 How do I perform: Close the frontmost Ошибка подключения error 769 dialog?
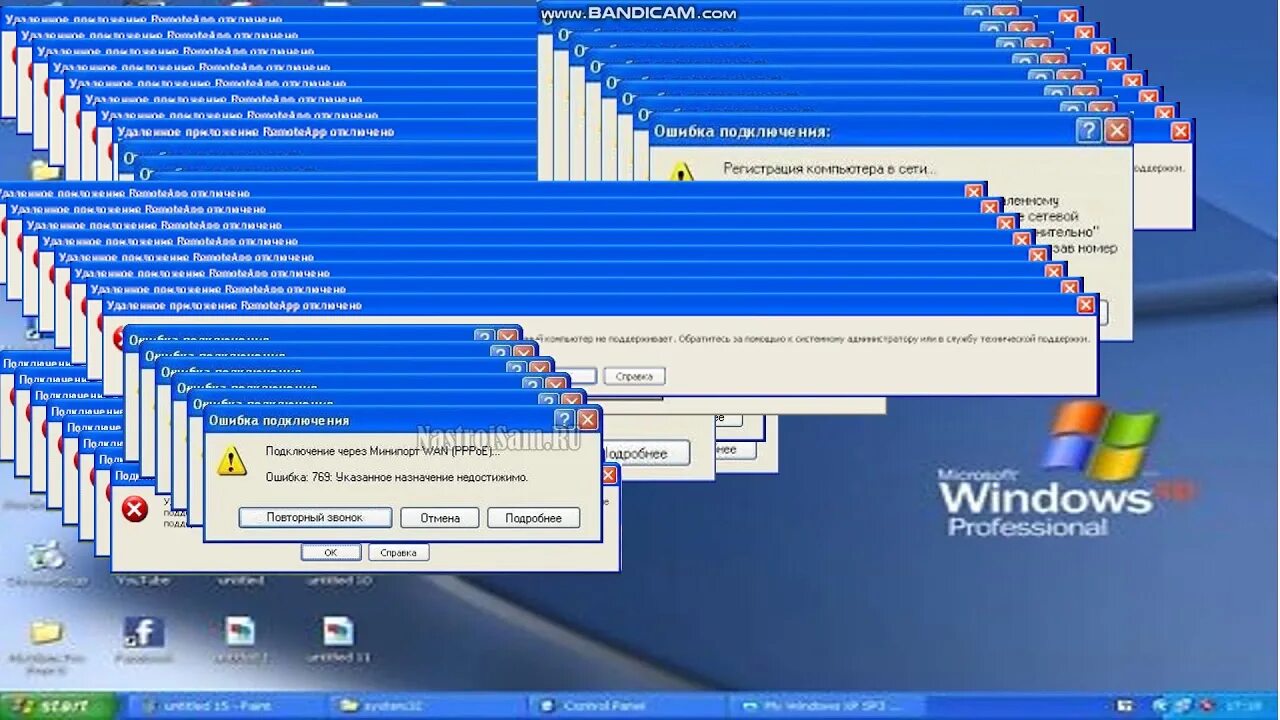point(588,420)
